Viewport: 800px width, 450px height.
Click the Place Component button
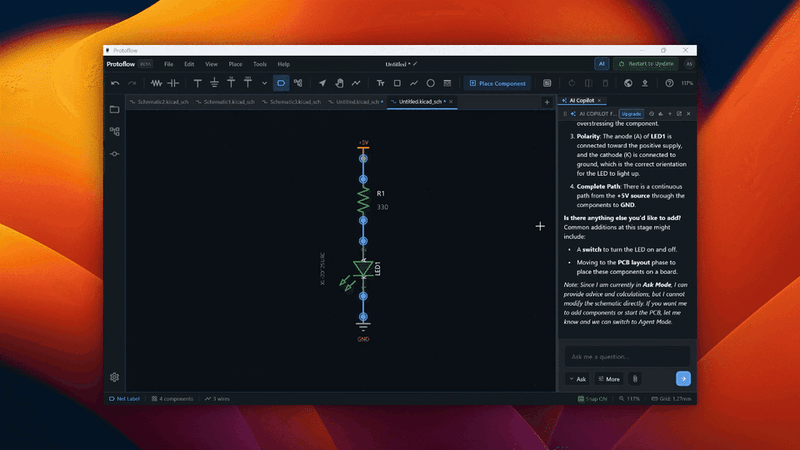click(x=497, y=83)
